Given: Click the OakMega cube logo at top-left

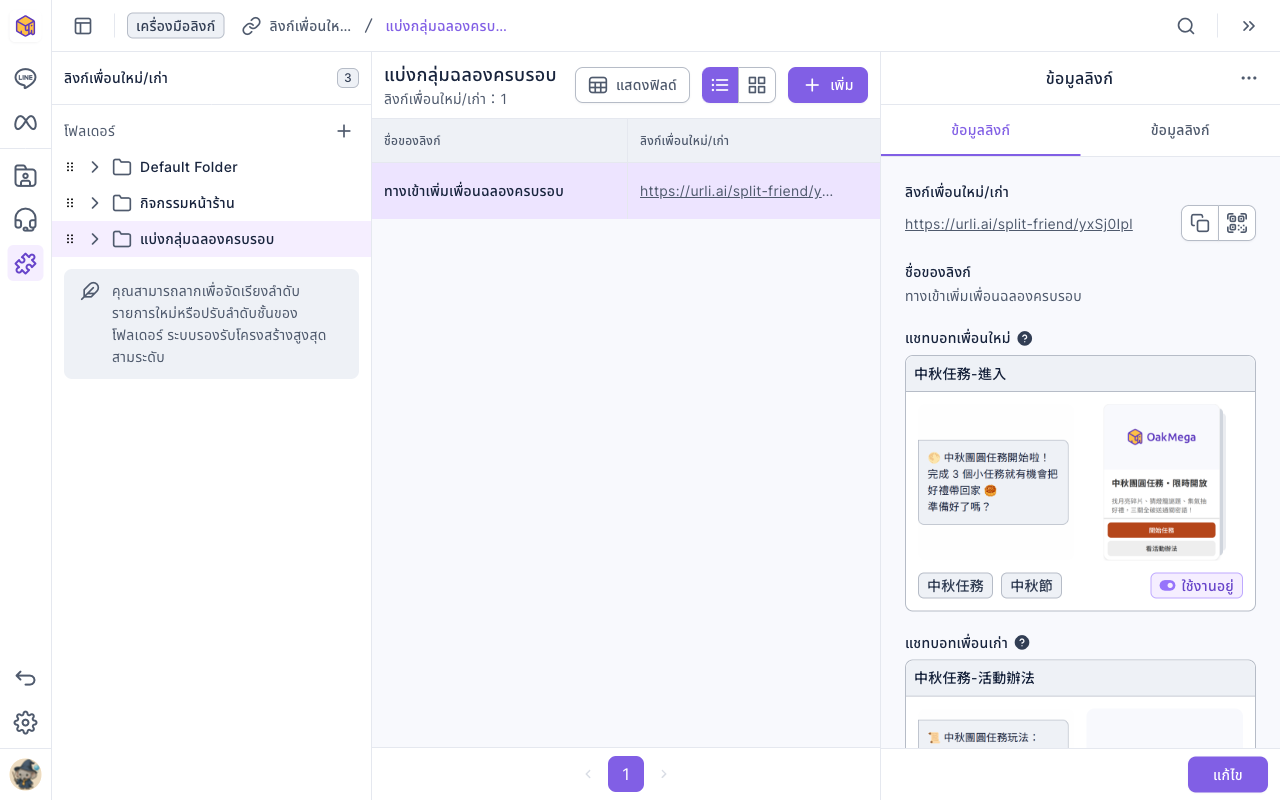Looking at the screenshot, I should 25,26.
